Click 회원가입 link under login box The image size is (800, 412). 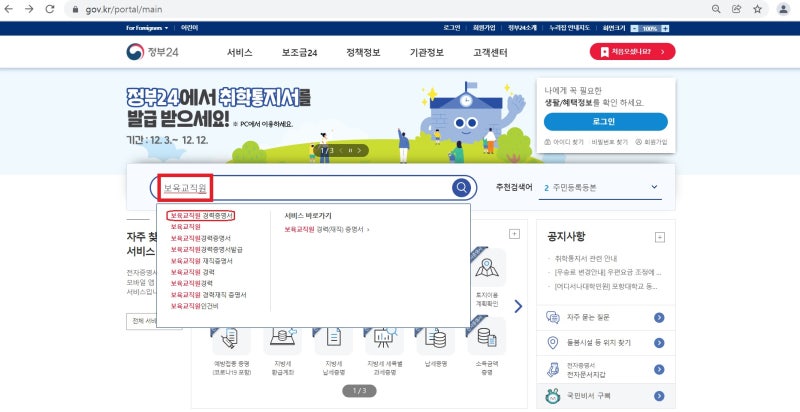(x=652, y=142)
